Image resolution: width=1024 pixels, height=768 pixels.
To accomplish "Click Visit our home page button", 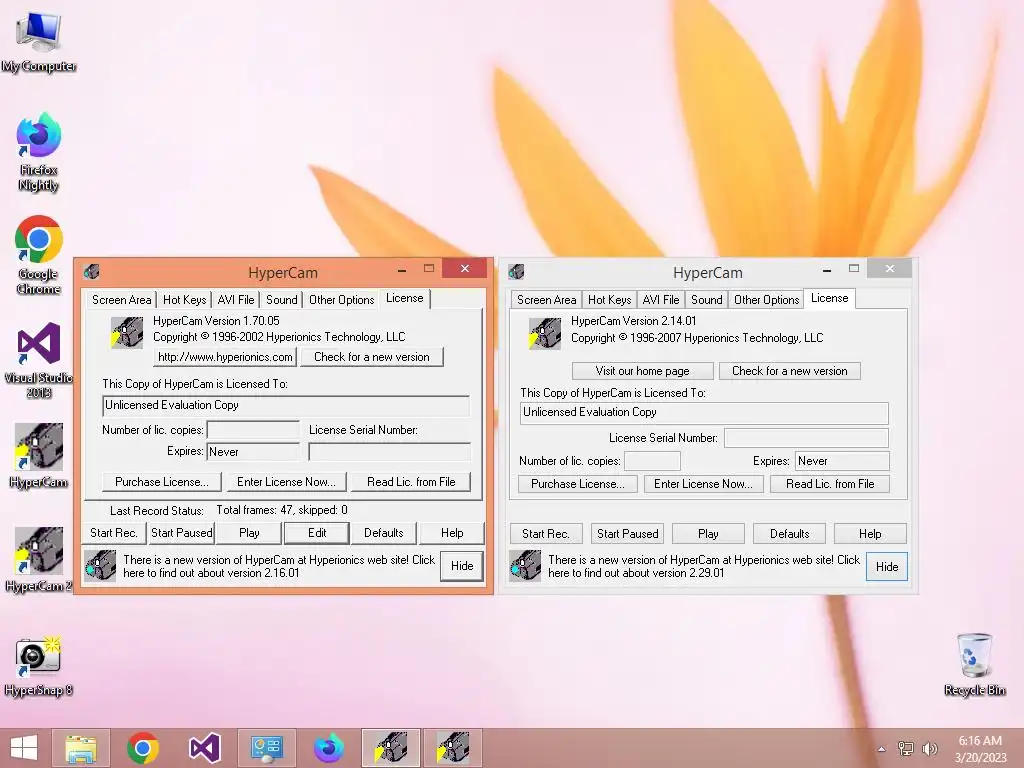I will (643, 371).
